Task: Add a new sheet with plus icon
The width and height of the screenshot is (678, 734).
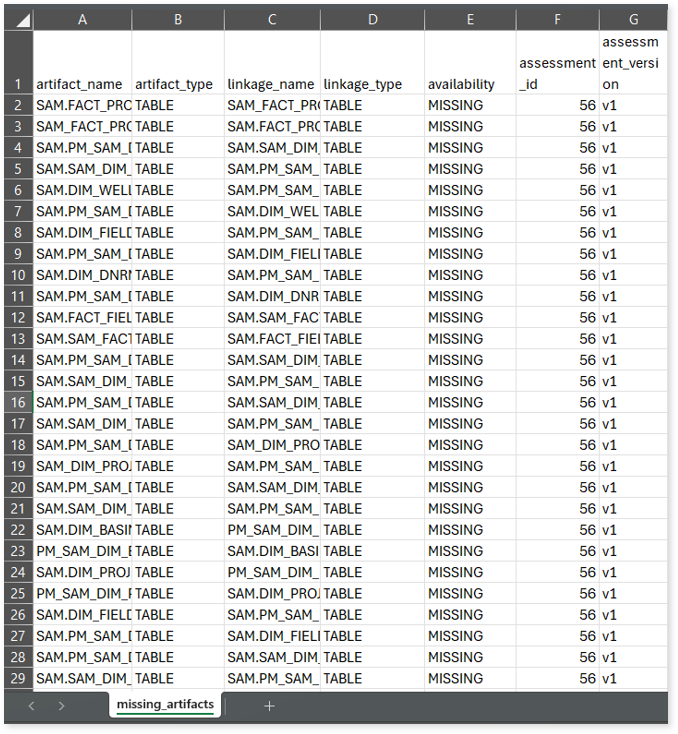Action: [269, 705]
